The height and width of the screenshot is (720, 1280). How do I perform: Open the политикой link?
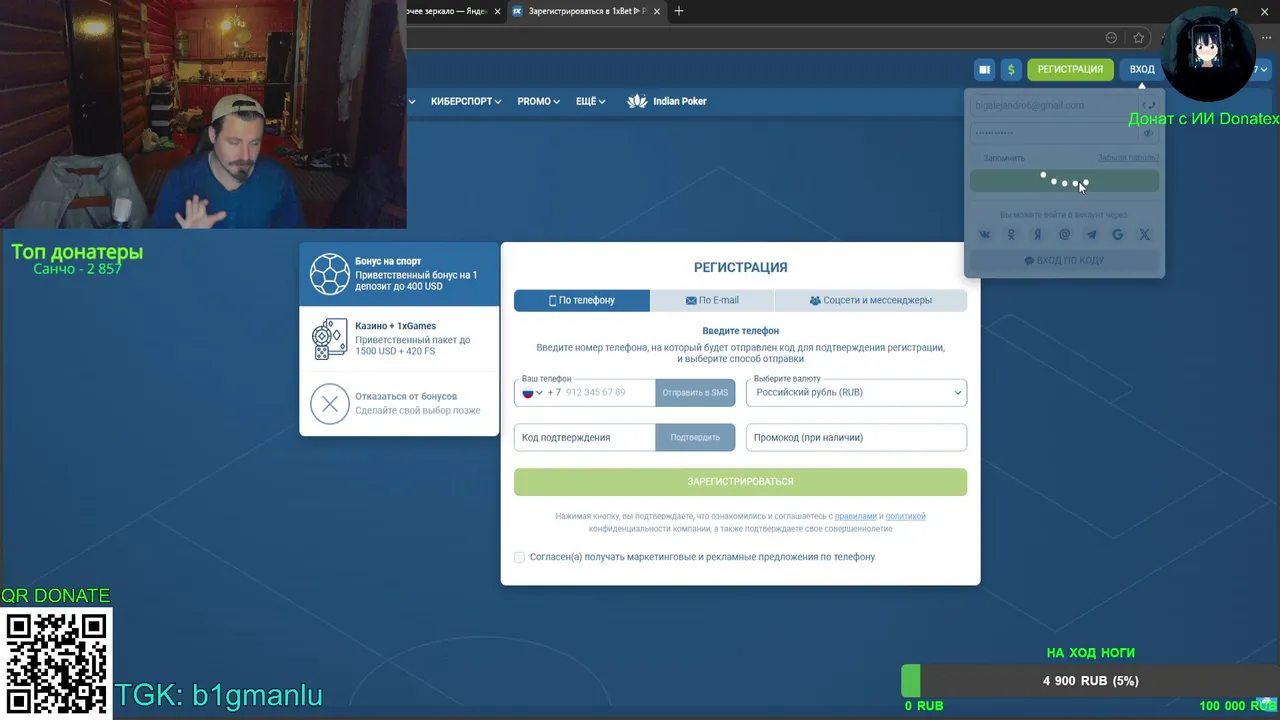[905, 516]
